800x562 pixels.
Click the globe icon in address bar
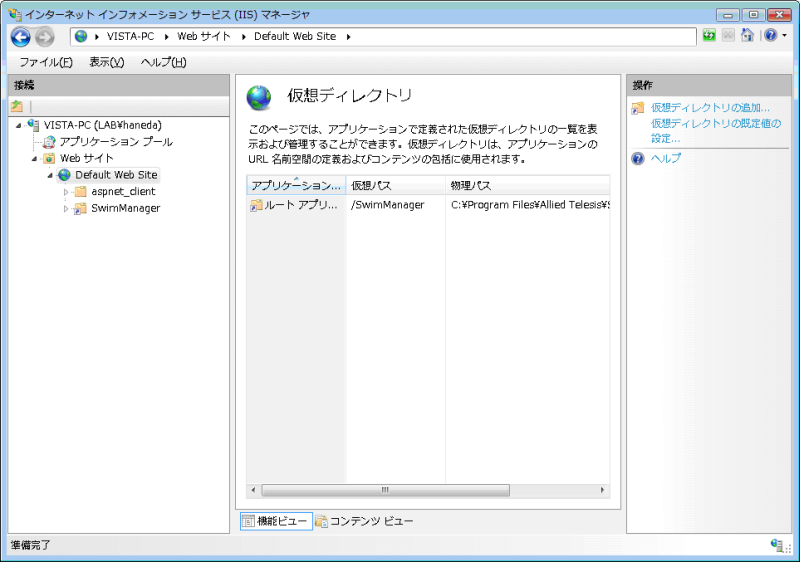[x=81, y=36]
